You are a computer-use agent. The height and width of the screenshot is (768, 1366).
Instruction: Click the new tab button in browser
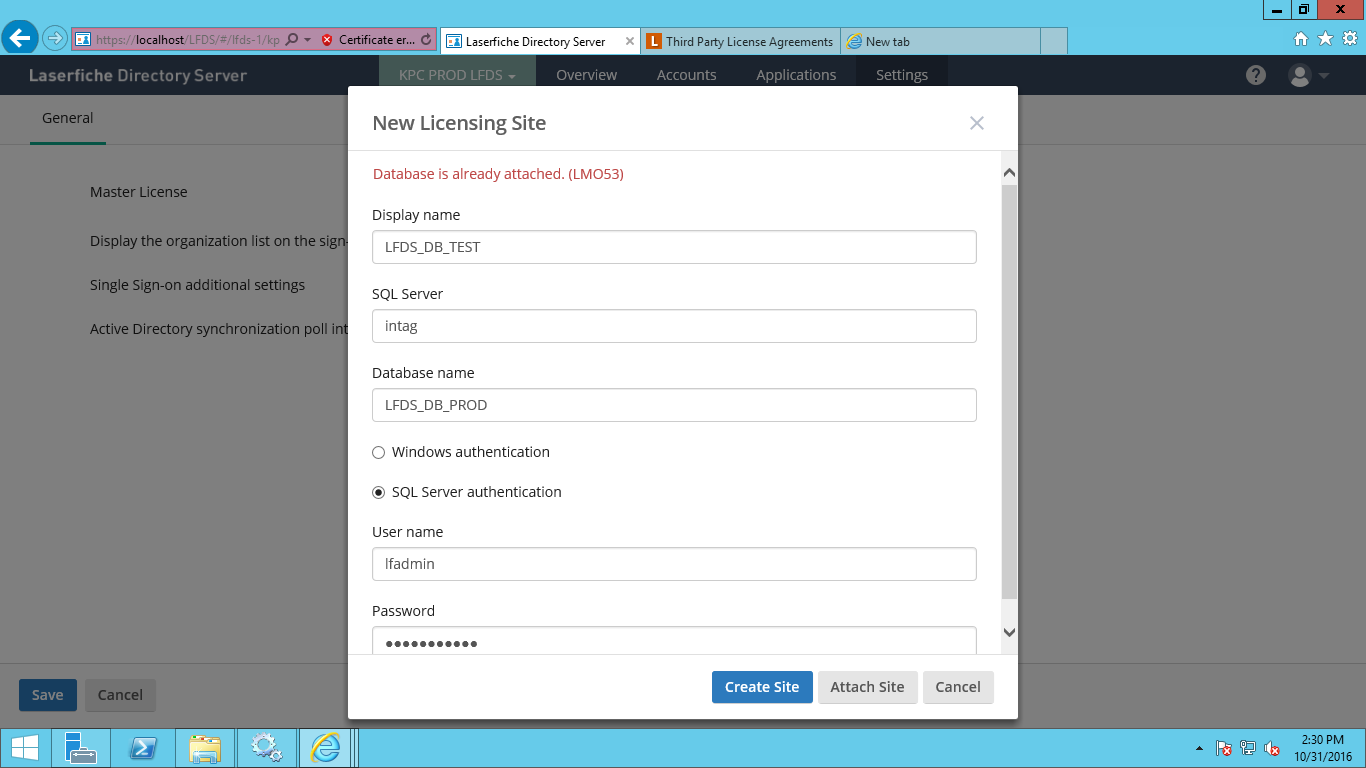(1054, 41)
